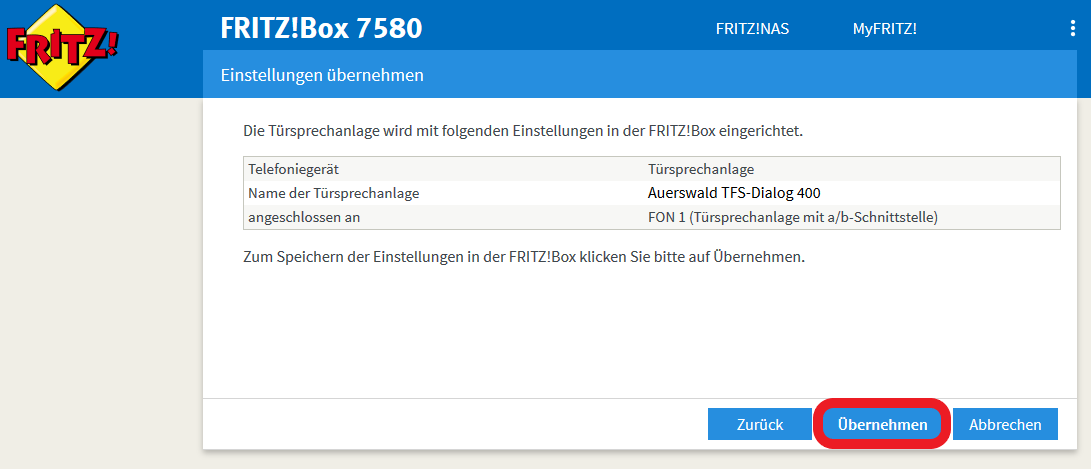
Task: Click the Einstellungen übernehmen heading
Action: [322, 75]
